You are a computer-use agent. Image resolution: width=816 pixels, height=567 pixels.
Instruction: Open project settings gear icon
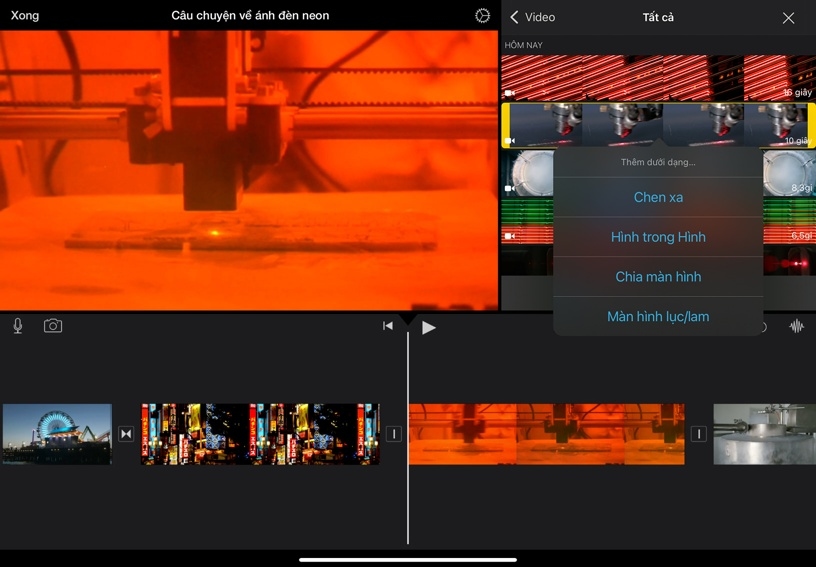tap(483, 16)
